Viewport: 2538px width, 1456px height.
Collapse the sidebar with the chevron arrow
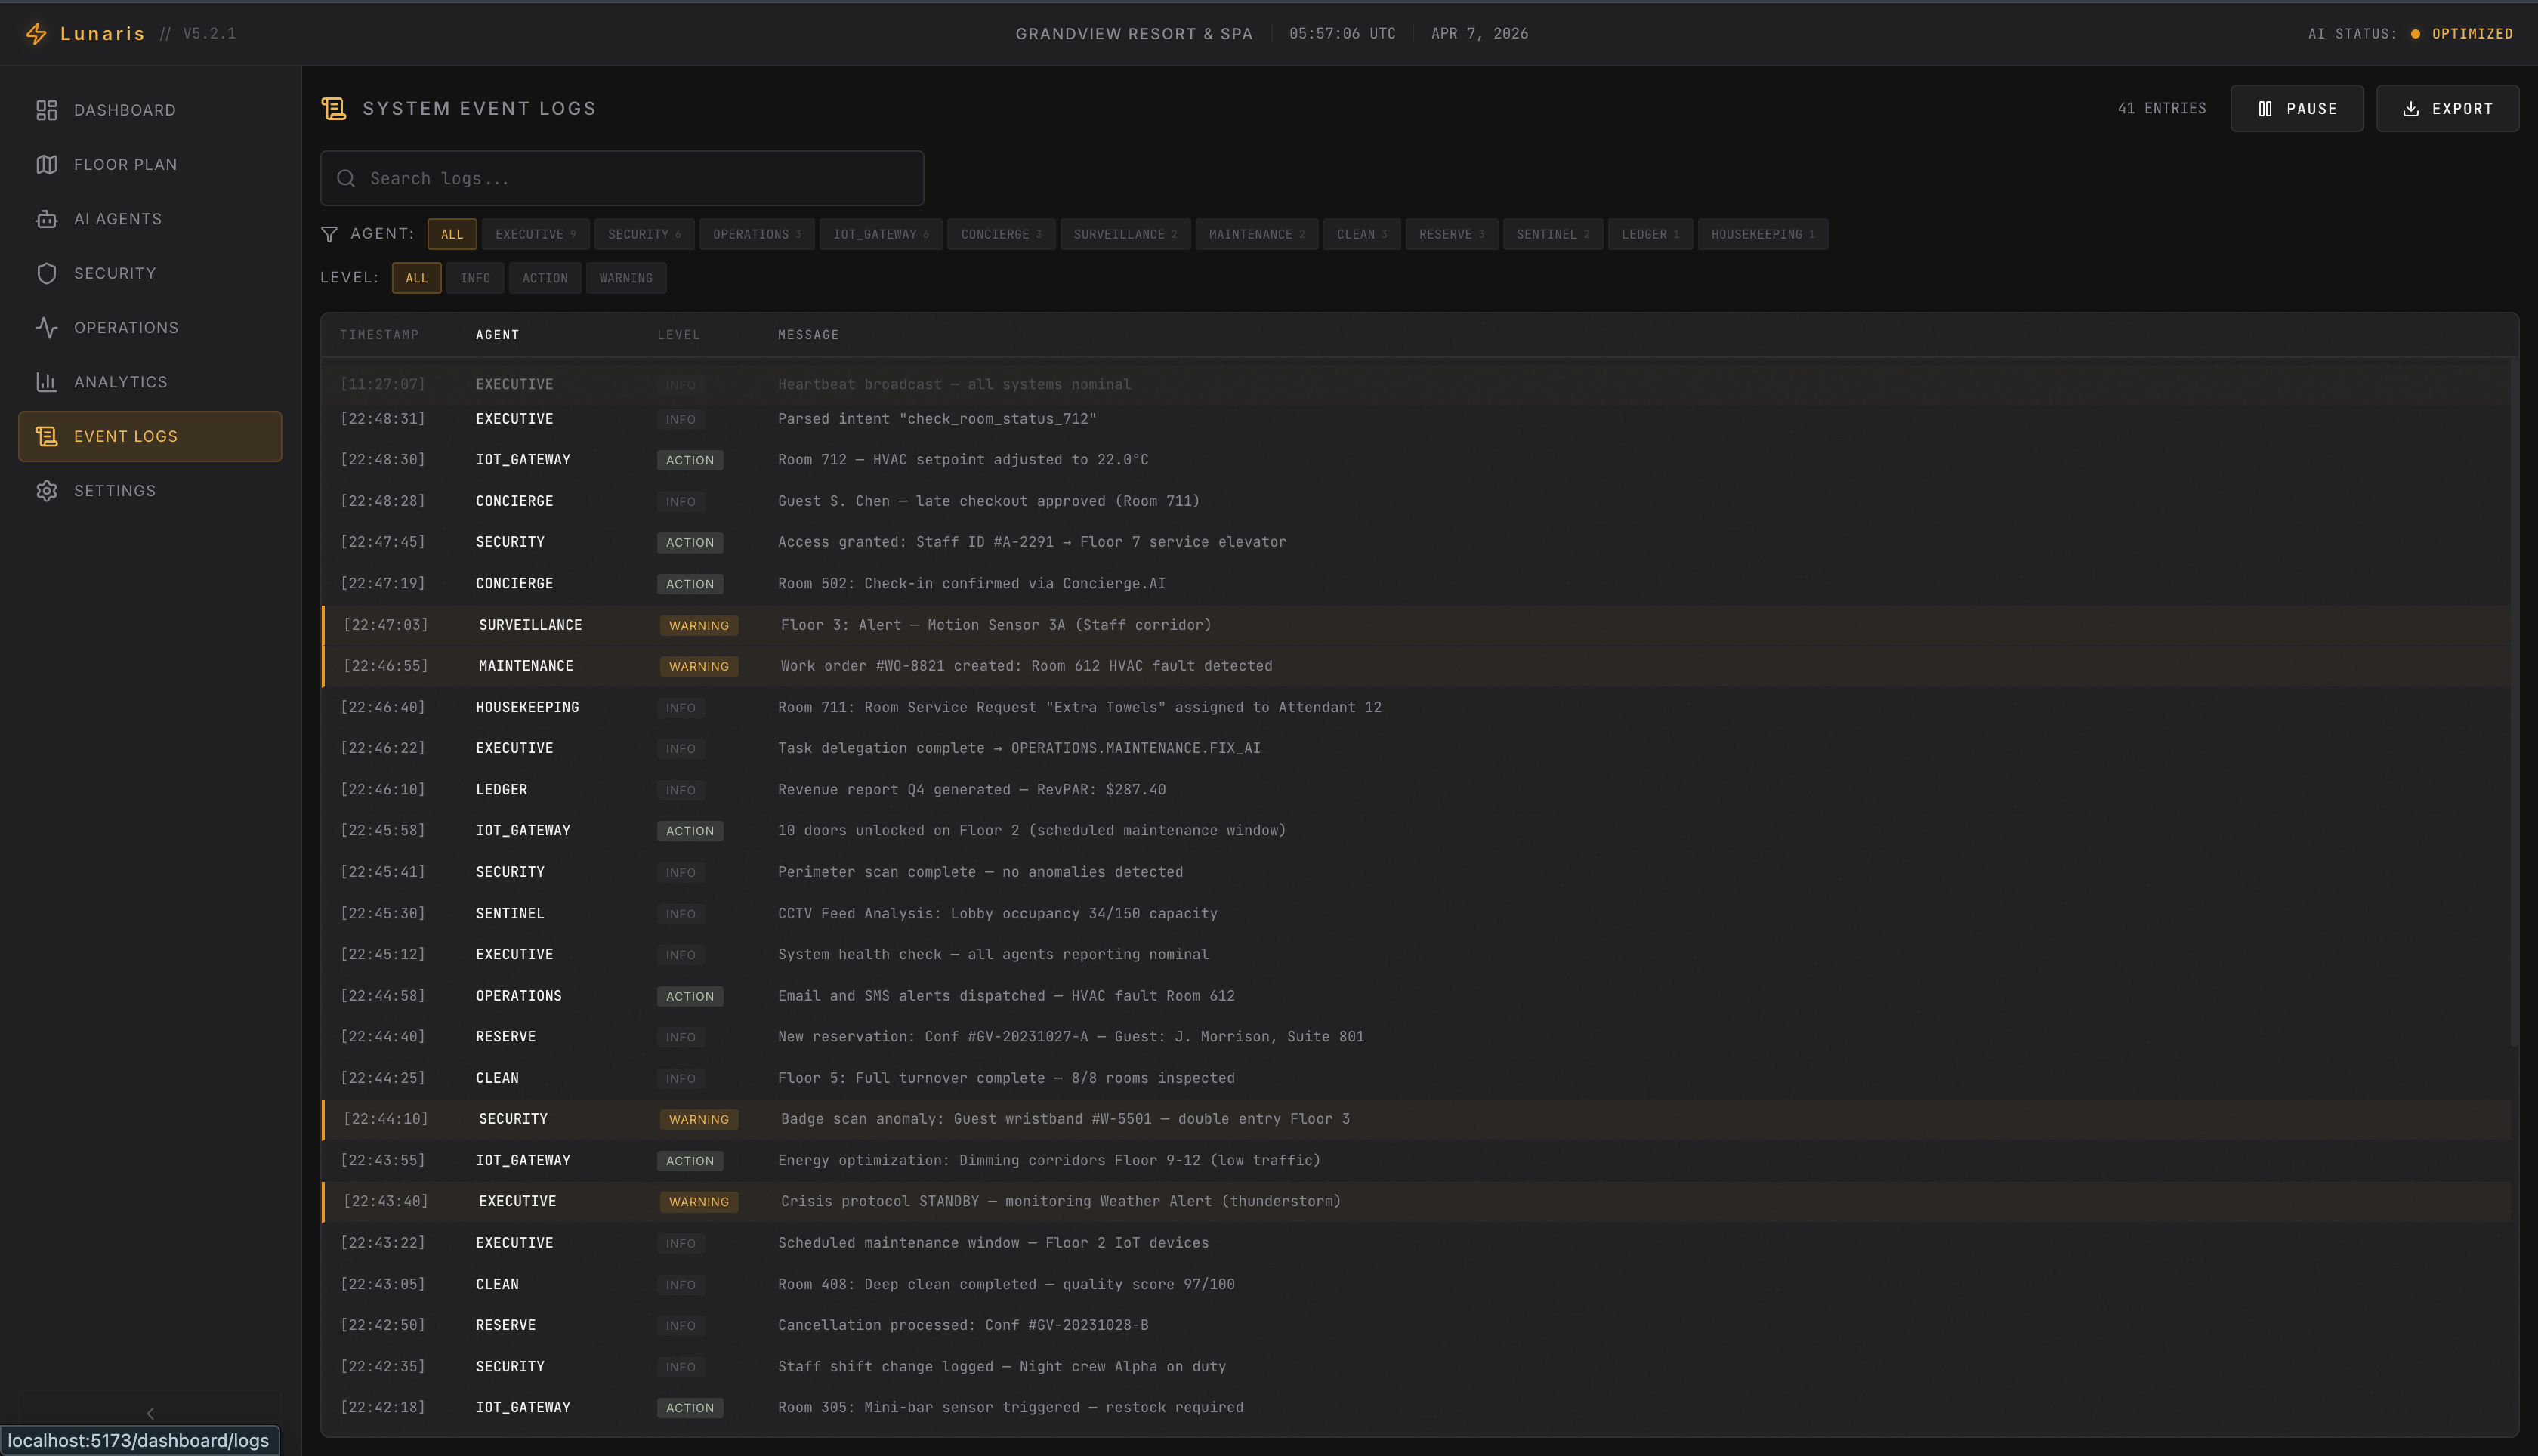point(150,1413)
